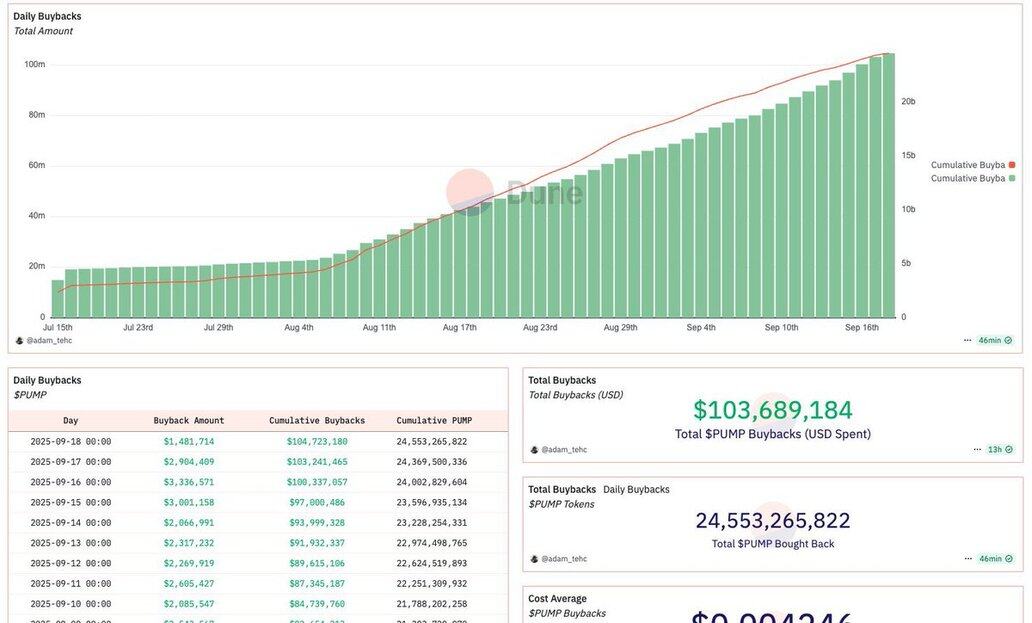Screen dimensions: 1032x623
Task: Open the @adam_tehc link under the Daily Buybacks chart
Action: click(49, 341)
